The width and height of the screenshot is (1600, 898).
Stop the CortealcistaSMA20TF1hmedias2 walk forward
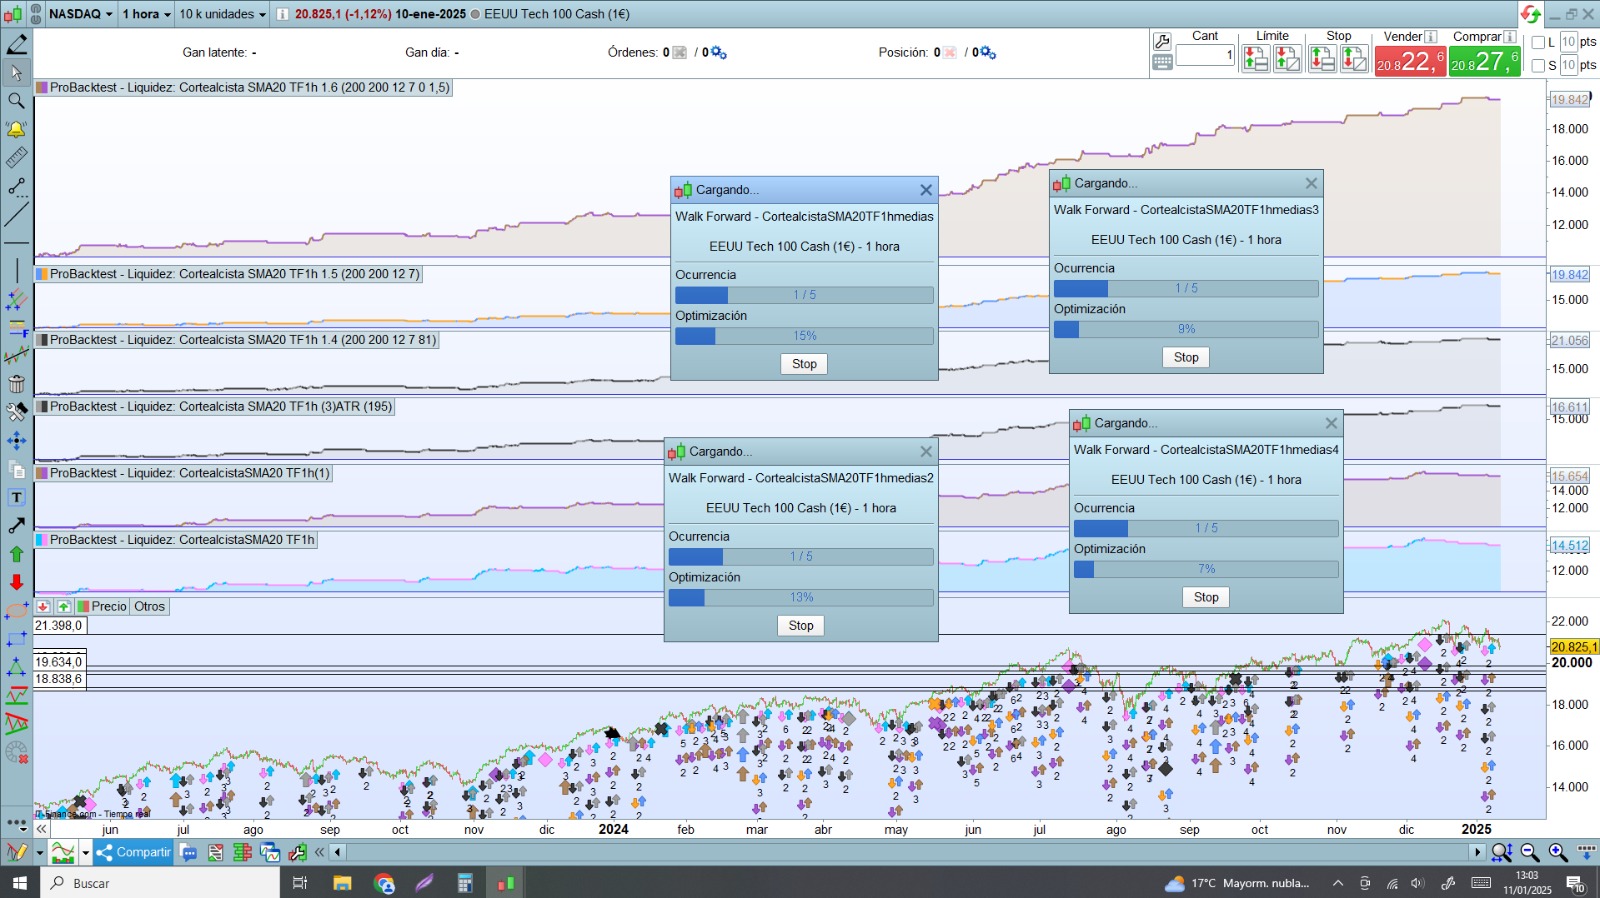point(801,625)
